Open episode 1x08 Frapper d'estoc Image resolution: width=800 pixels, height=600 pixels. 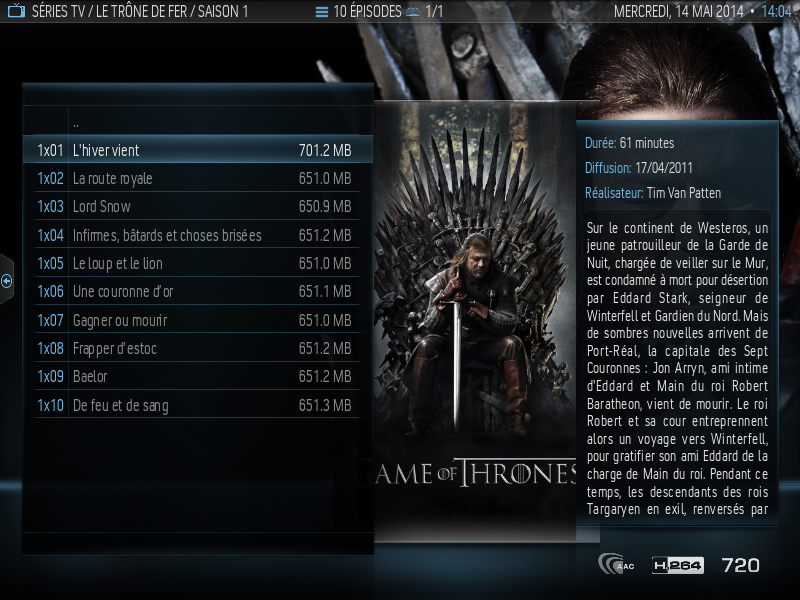(198, 348)
